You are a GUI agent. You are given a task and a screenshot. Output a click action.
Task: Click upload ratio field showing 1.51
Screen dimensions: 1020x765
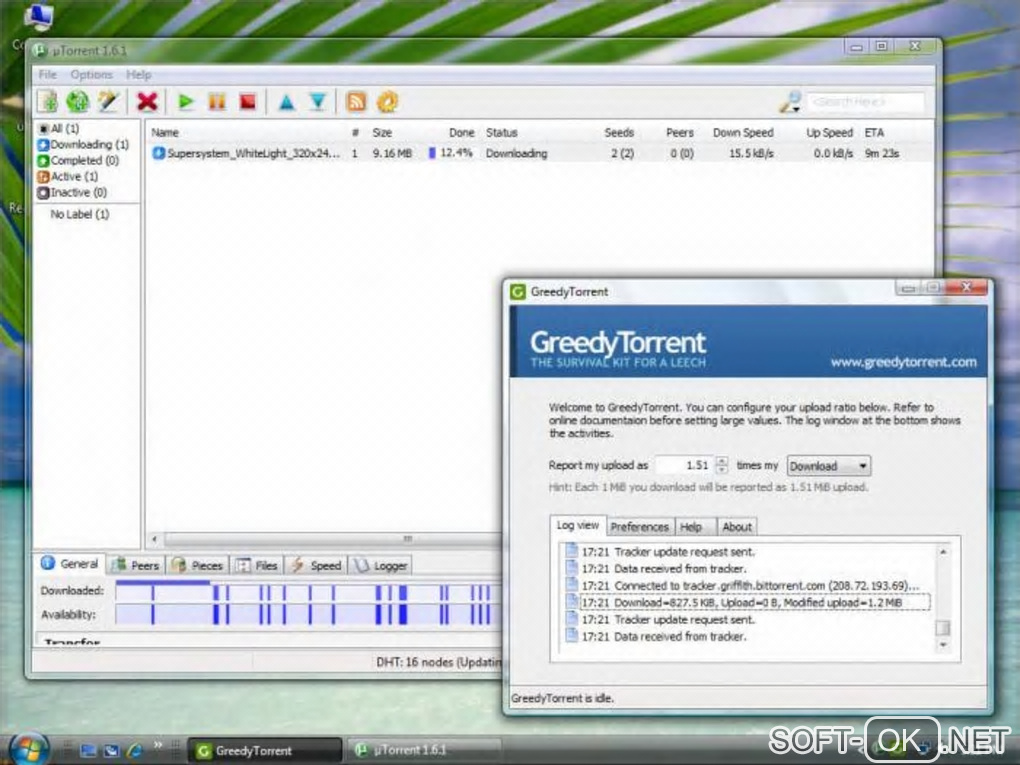[x=684, y=465]
